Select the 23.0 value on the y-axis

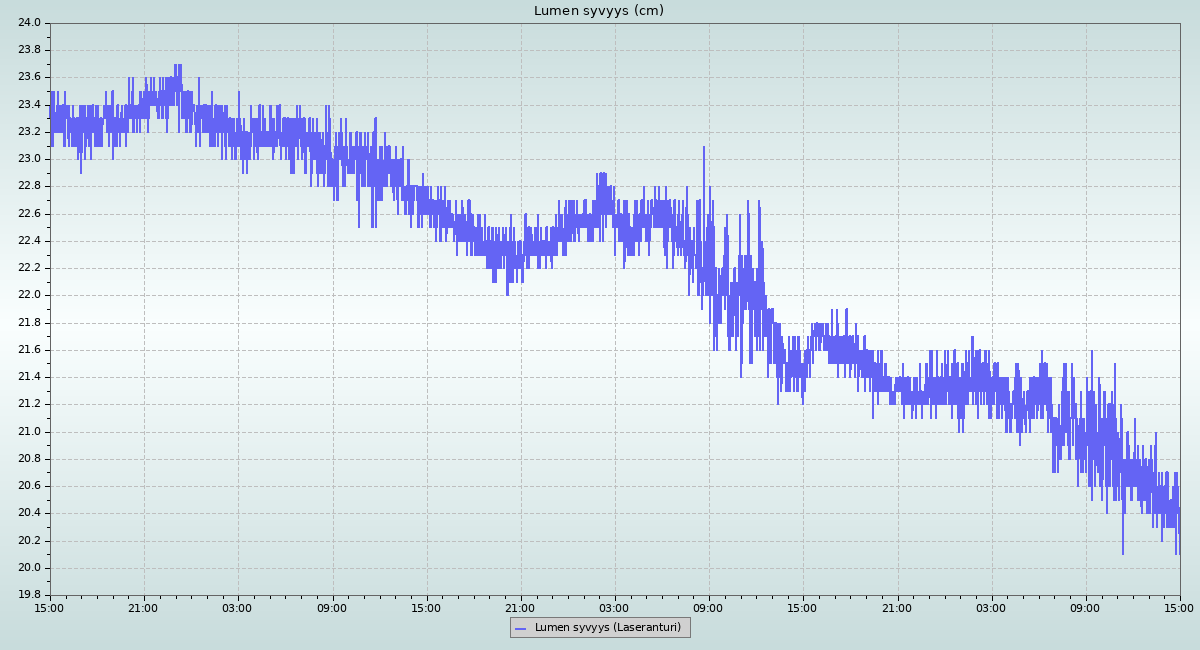tap(29, 159)
